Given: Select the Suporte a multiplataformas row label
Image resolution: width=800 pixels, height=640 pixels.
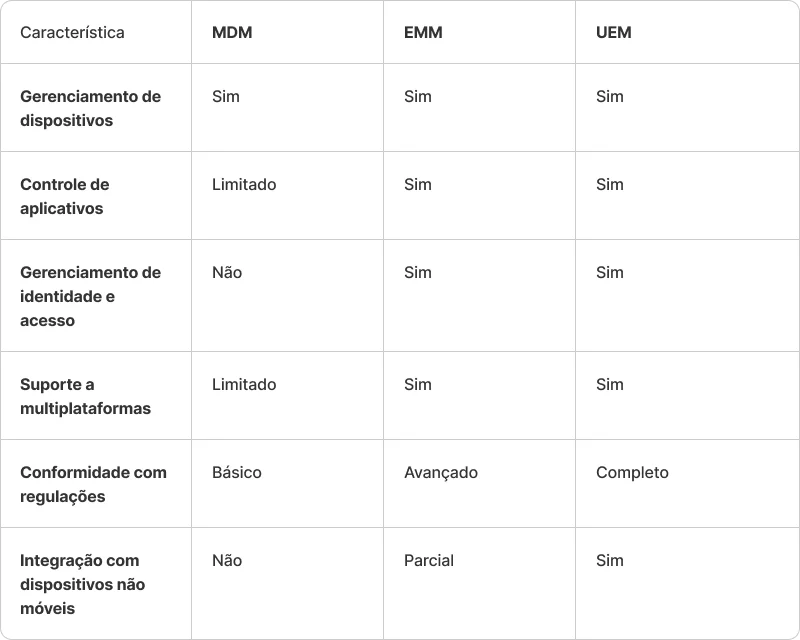Looking at the screenshot, I should (85, 396).
